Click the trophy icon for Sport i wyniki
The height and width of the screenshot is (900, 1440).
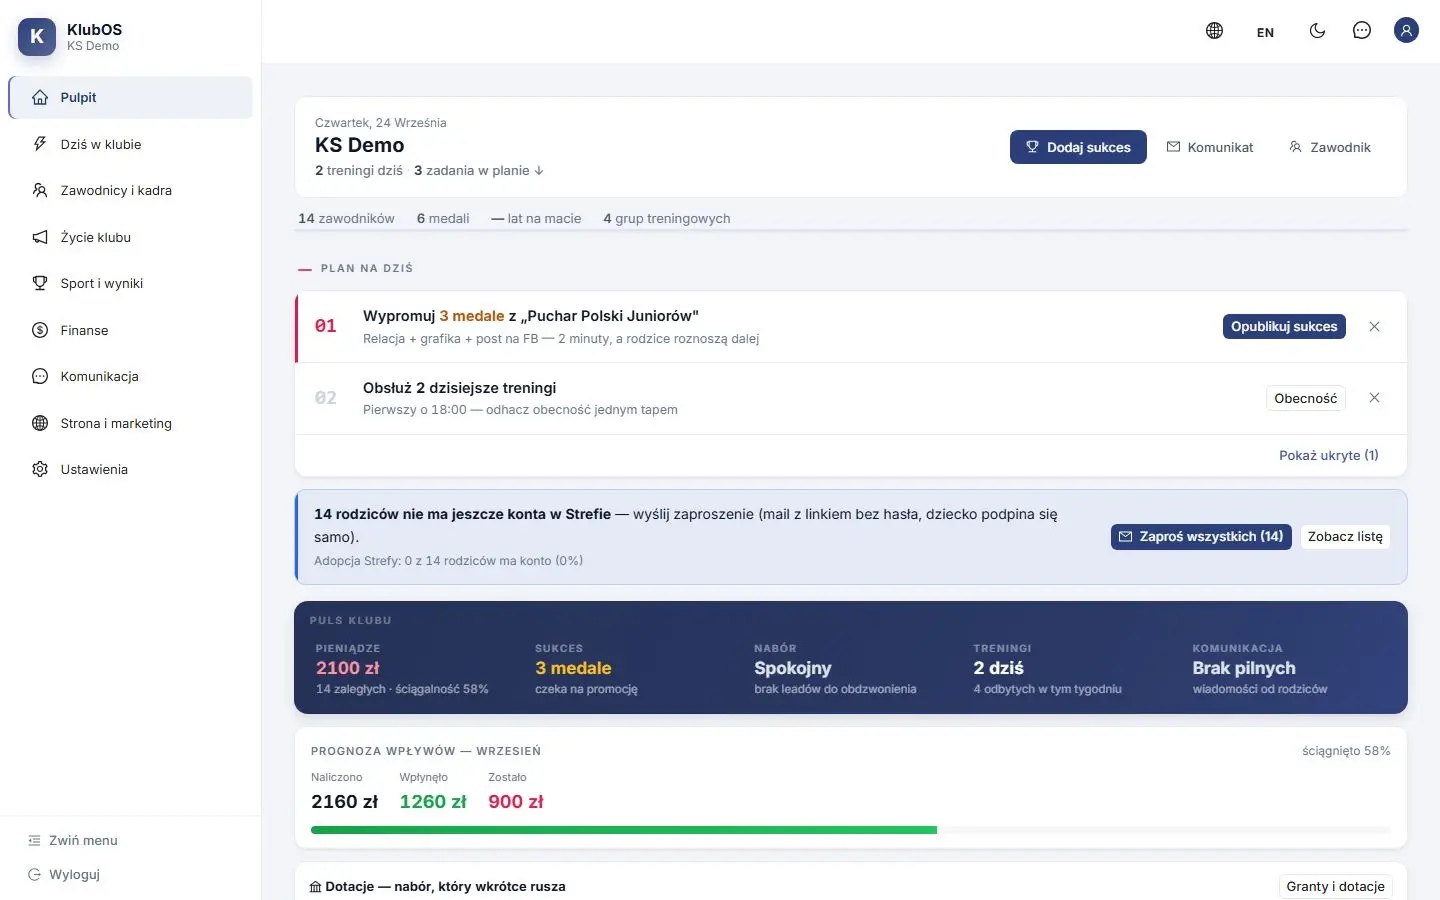pyautogui.click(x=40, y=283)
